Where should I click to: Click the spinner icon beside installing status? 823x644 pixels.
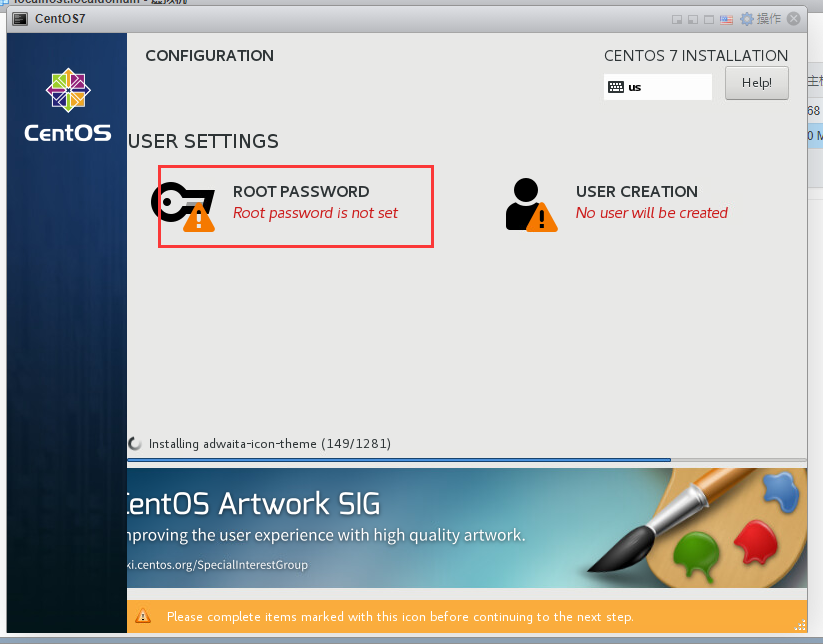point(135,444)
